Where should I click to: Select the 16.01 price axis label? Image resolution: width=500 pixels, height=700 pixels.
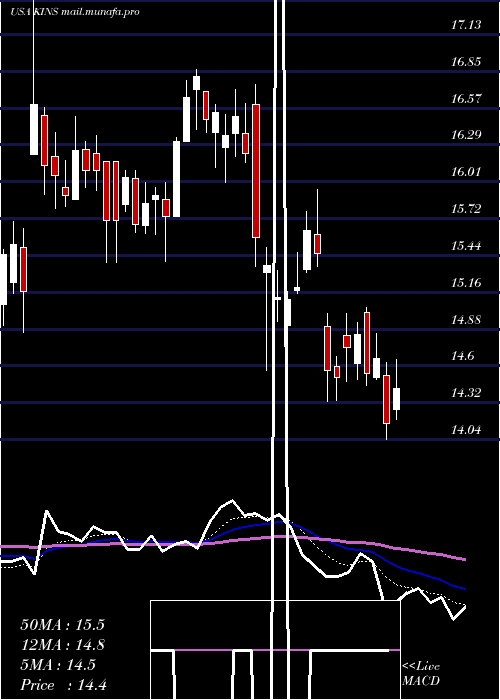click(x=466, y=172)
